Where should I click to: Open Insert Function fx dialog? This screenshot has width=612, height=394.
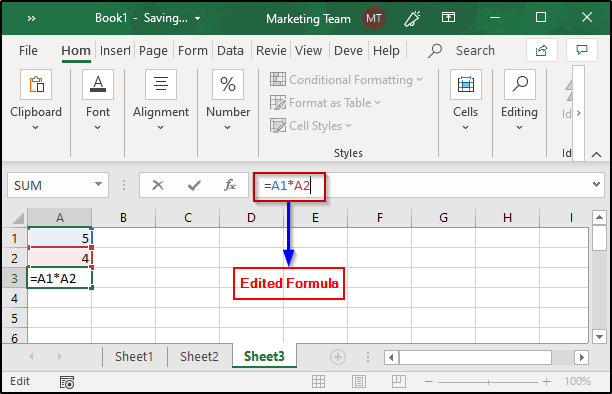[x=230, y=185]
